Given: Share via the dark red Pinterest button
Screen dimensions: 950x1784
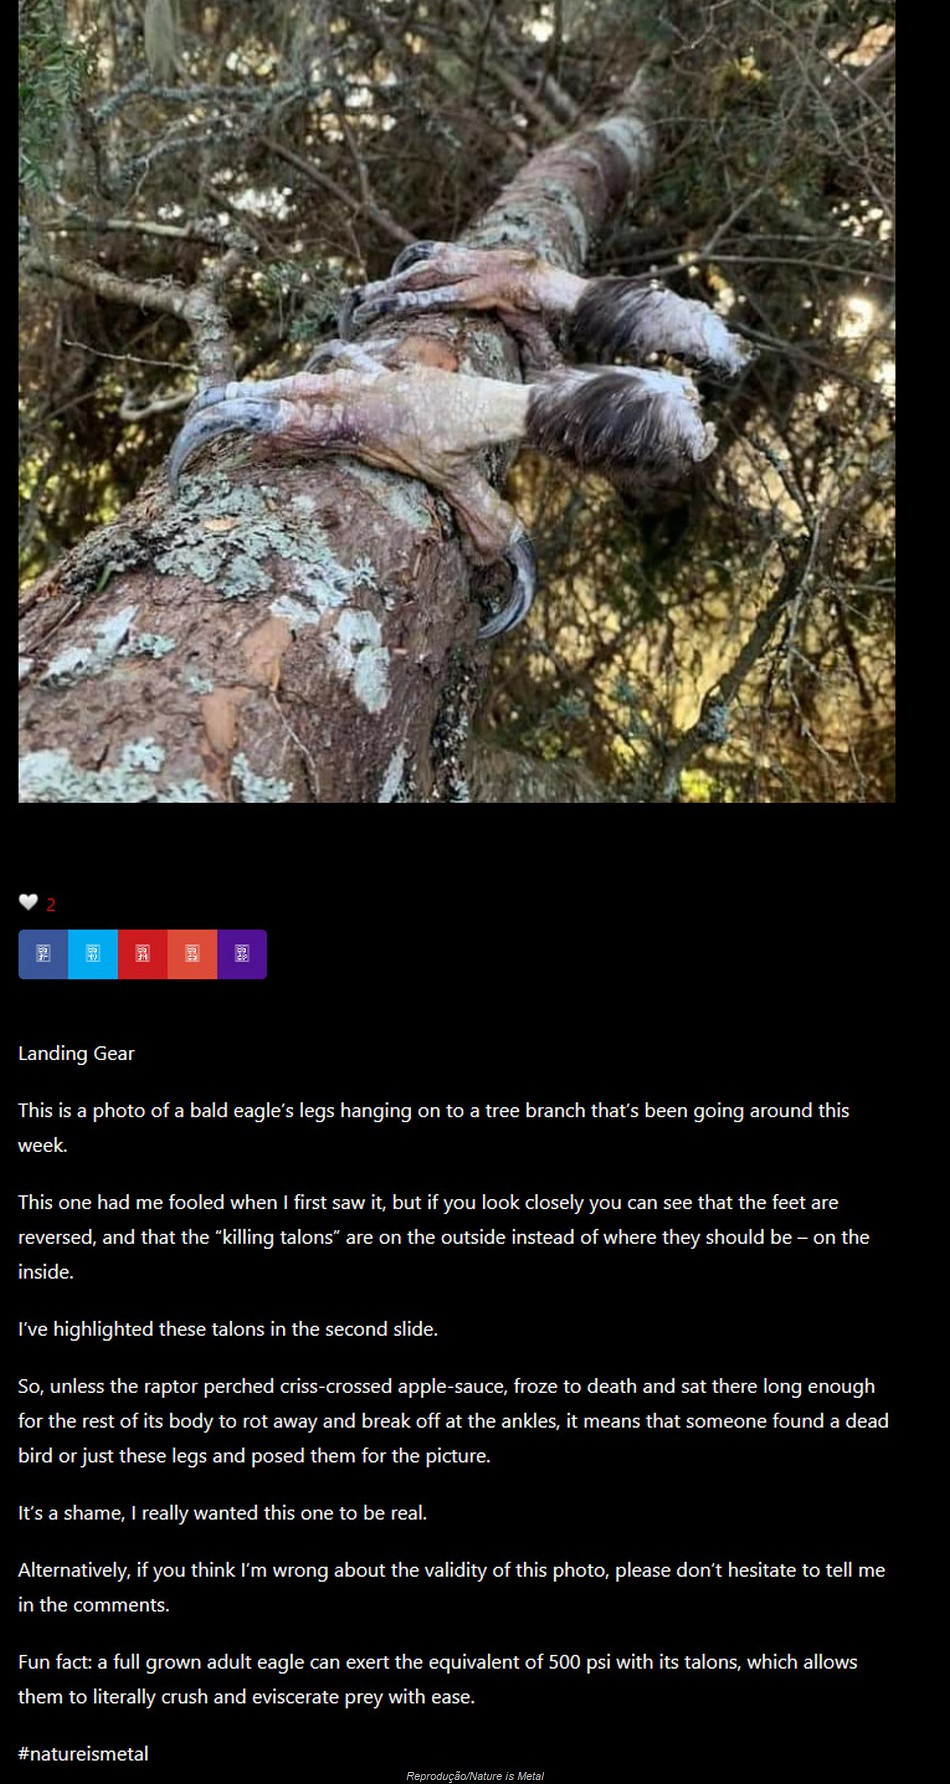Looking at the screenshot, I should [x=143, y=954].
